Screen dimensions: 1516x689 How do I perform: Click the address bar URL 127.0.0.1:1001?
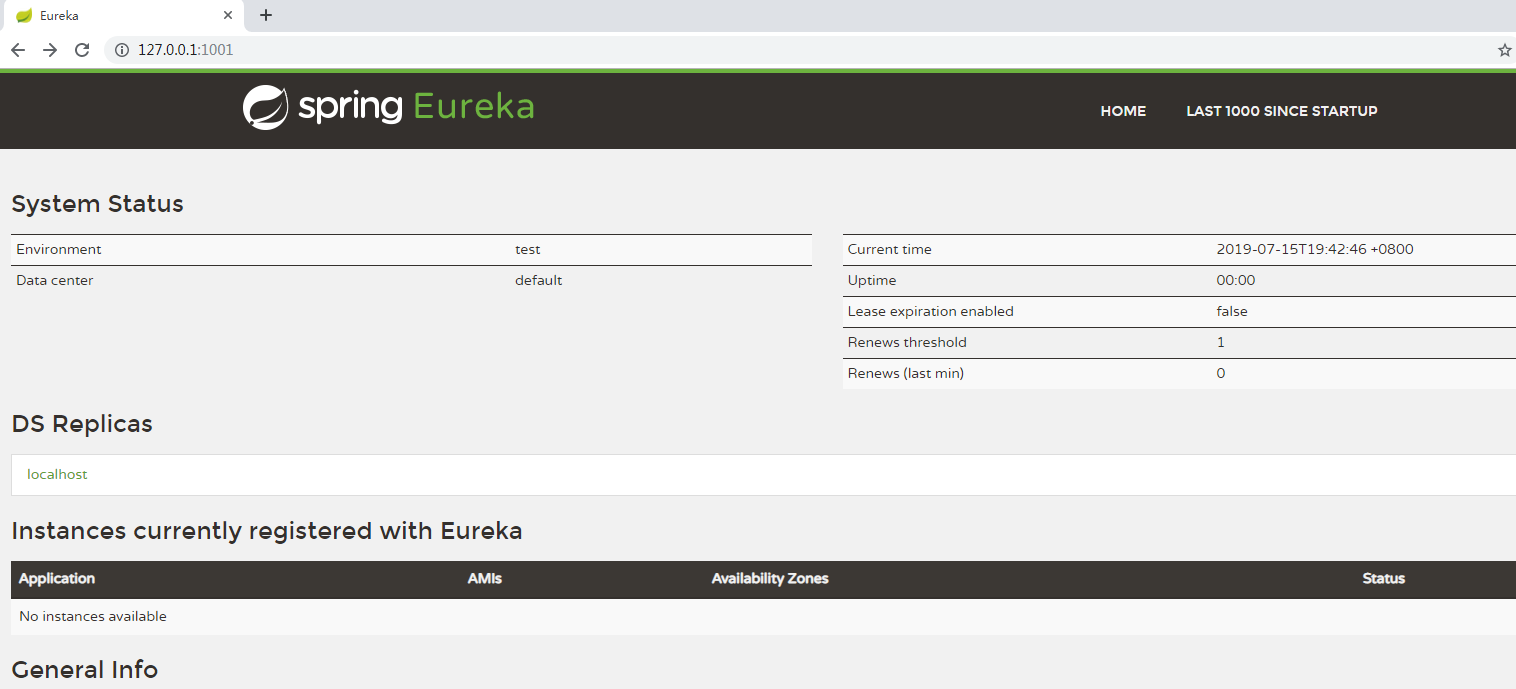click(x=185, y=50)
